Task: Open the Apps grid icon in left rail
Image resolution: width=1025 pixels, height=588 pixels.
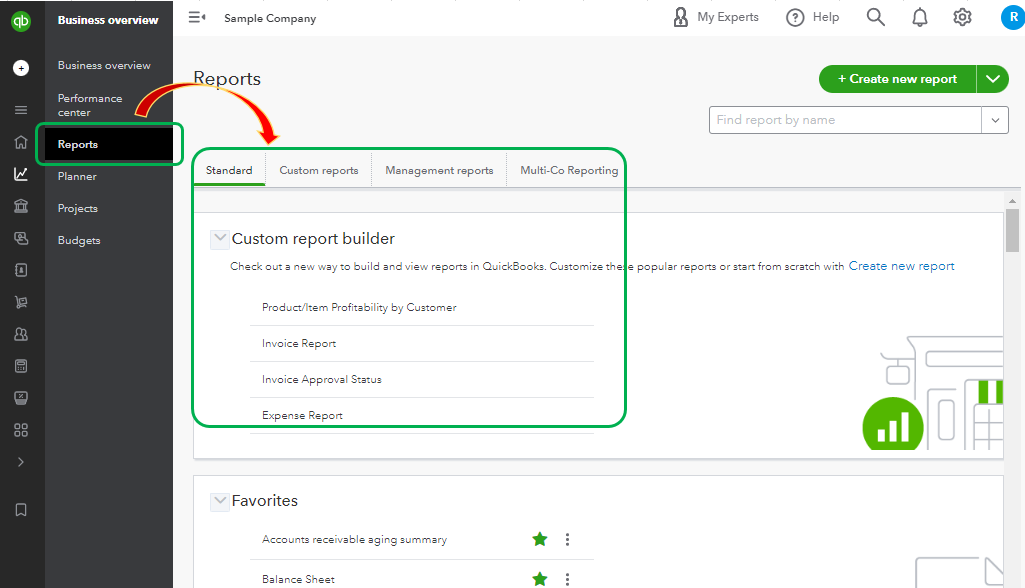Action: point(21,430)
